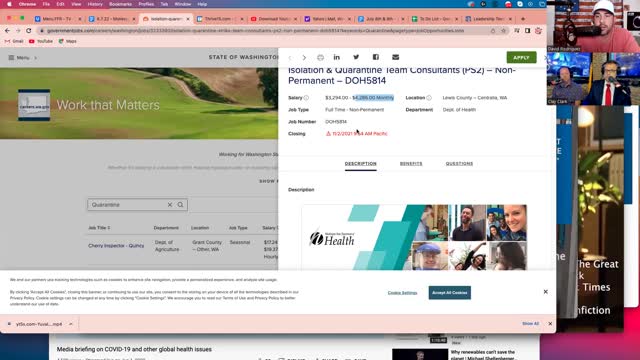Reload the page in Chrome

tap(29, 31)
